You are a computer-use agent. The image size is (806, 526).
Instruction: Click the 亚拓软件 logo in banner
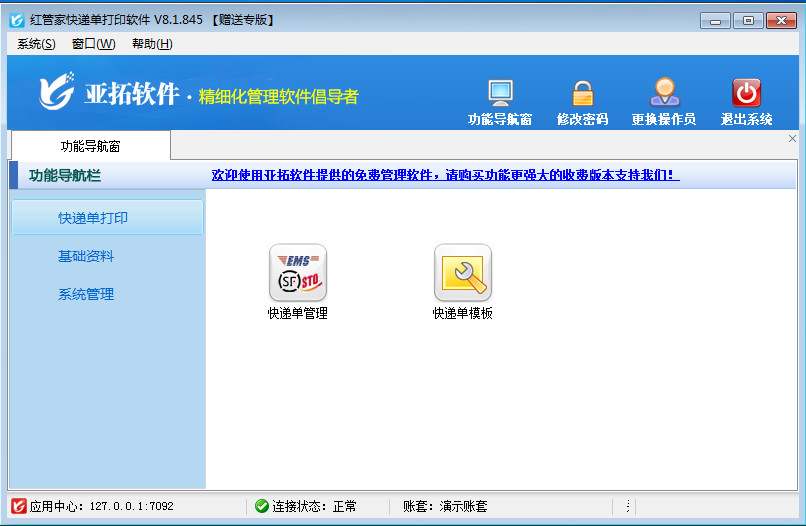(58, 92)
